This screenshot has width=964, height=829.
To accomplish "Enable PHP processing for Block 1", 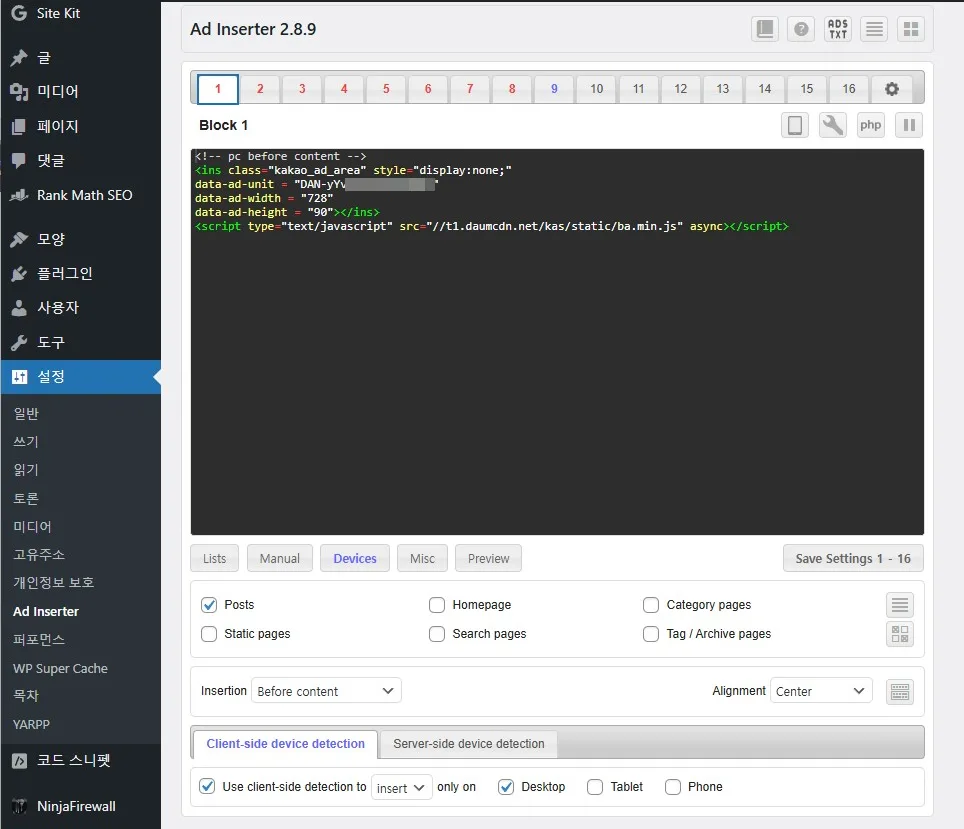I will (871, 125).
